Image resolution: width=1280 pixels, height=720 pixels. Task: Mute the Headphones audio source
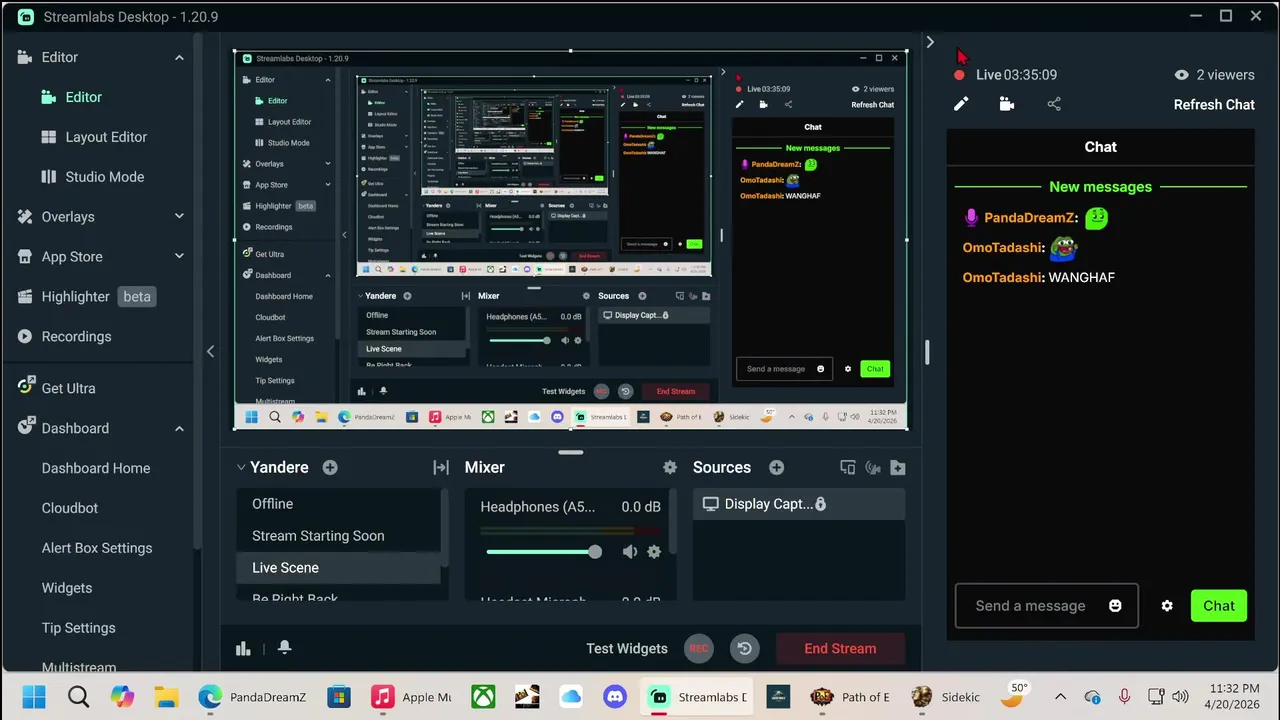tap(630, 552)
